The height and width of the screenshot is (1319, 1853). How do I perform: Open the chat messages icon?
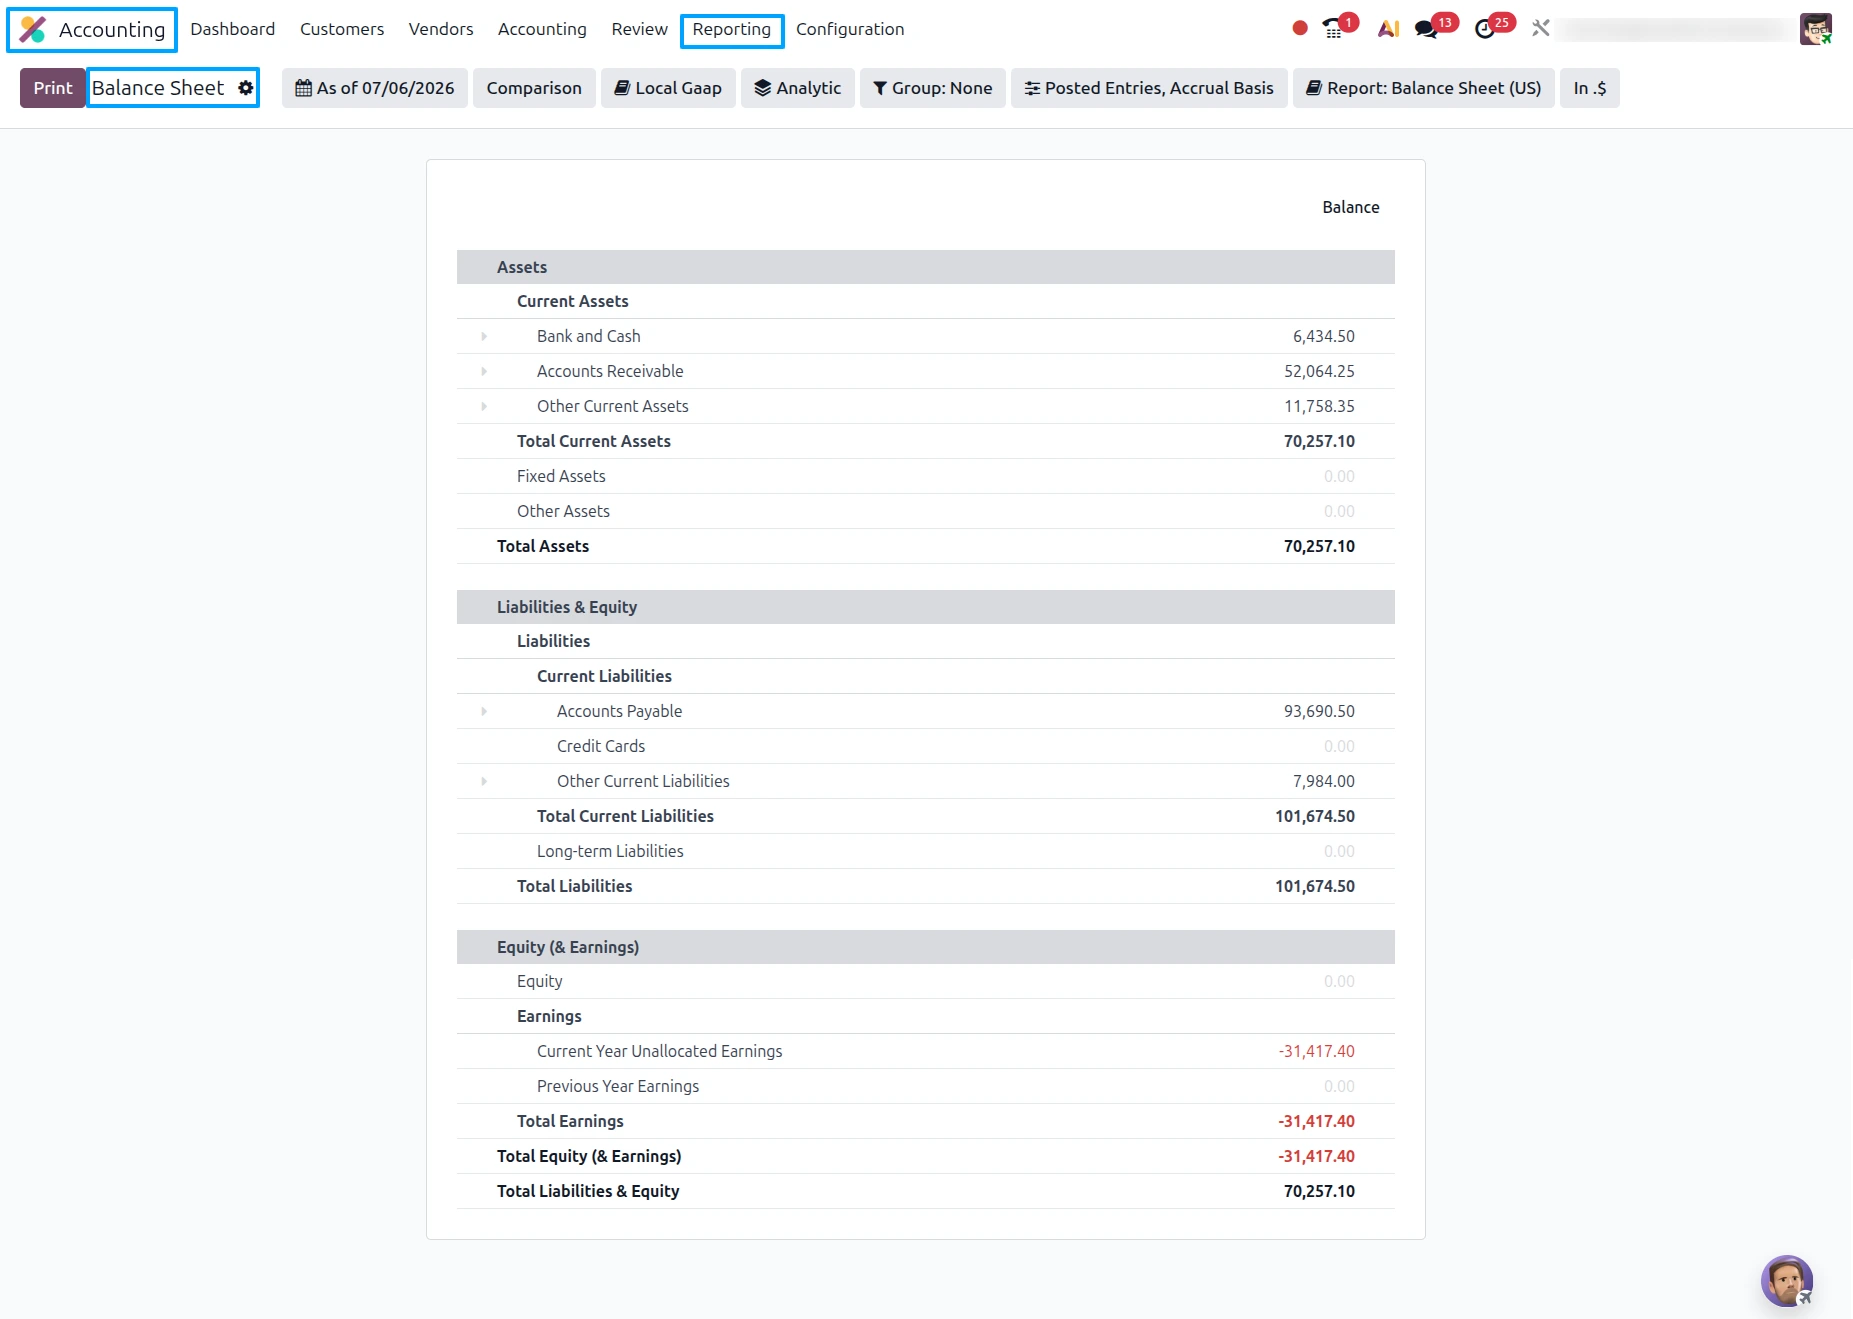coord(1427,29)
